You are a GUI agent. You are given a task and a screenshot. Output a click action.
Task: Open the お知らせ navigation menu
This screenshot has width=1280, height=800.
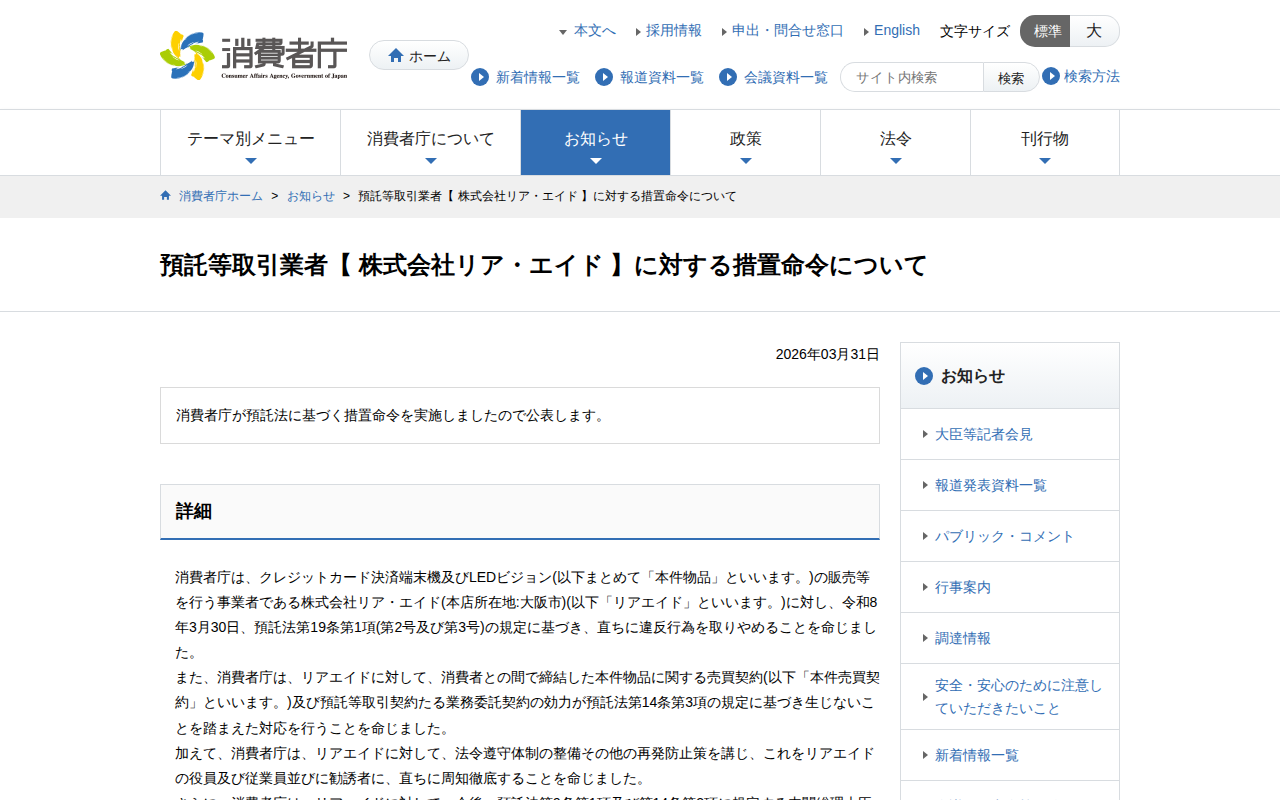coord(596,143)
